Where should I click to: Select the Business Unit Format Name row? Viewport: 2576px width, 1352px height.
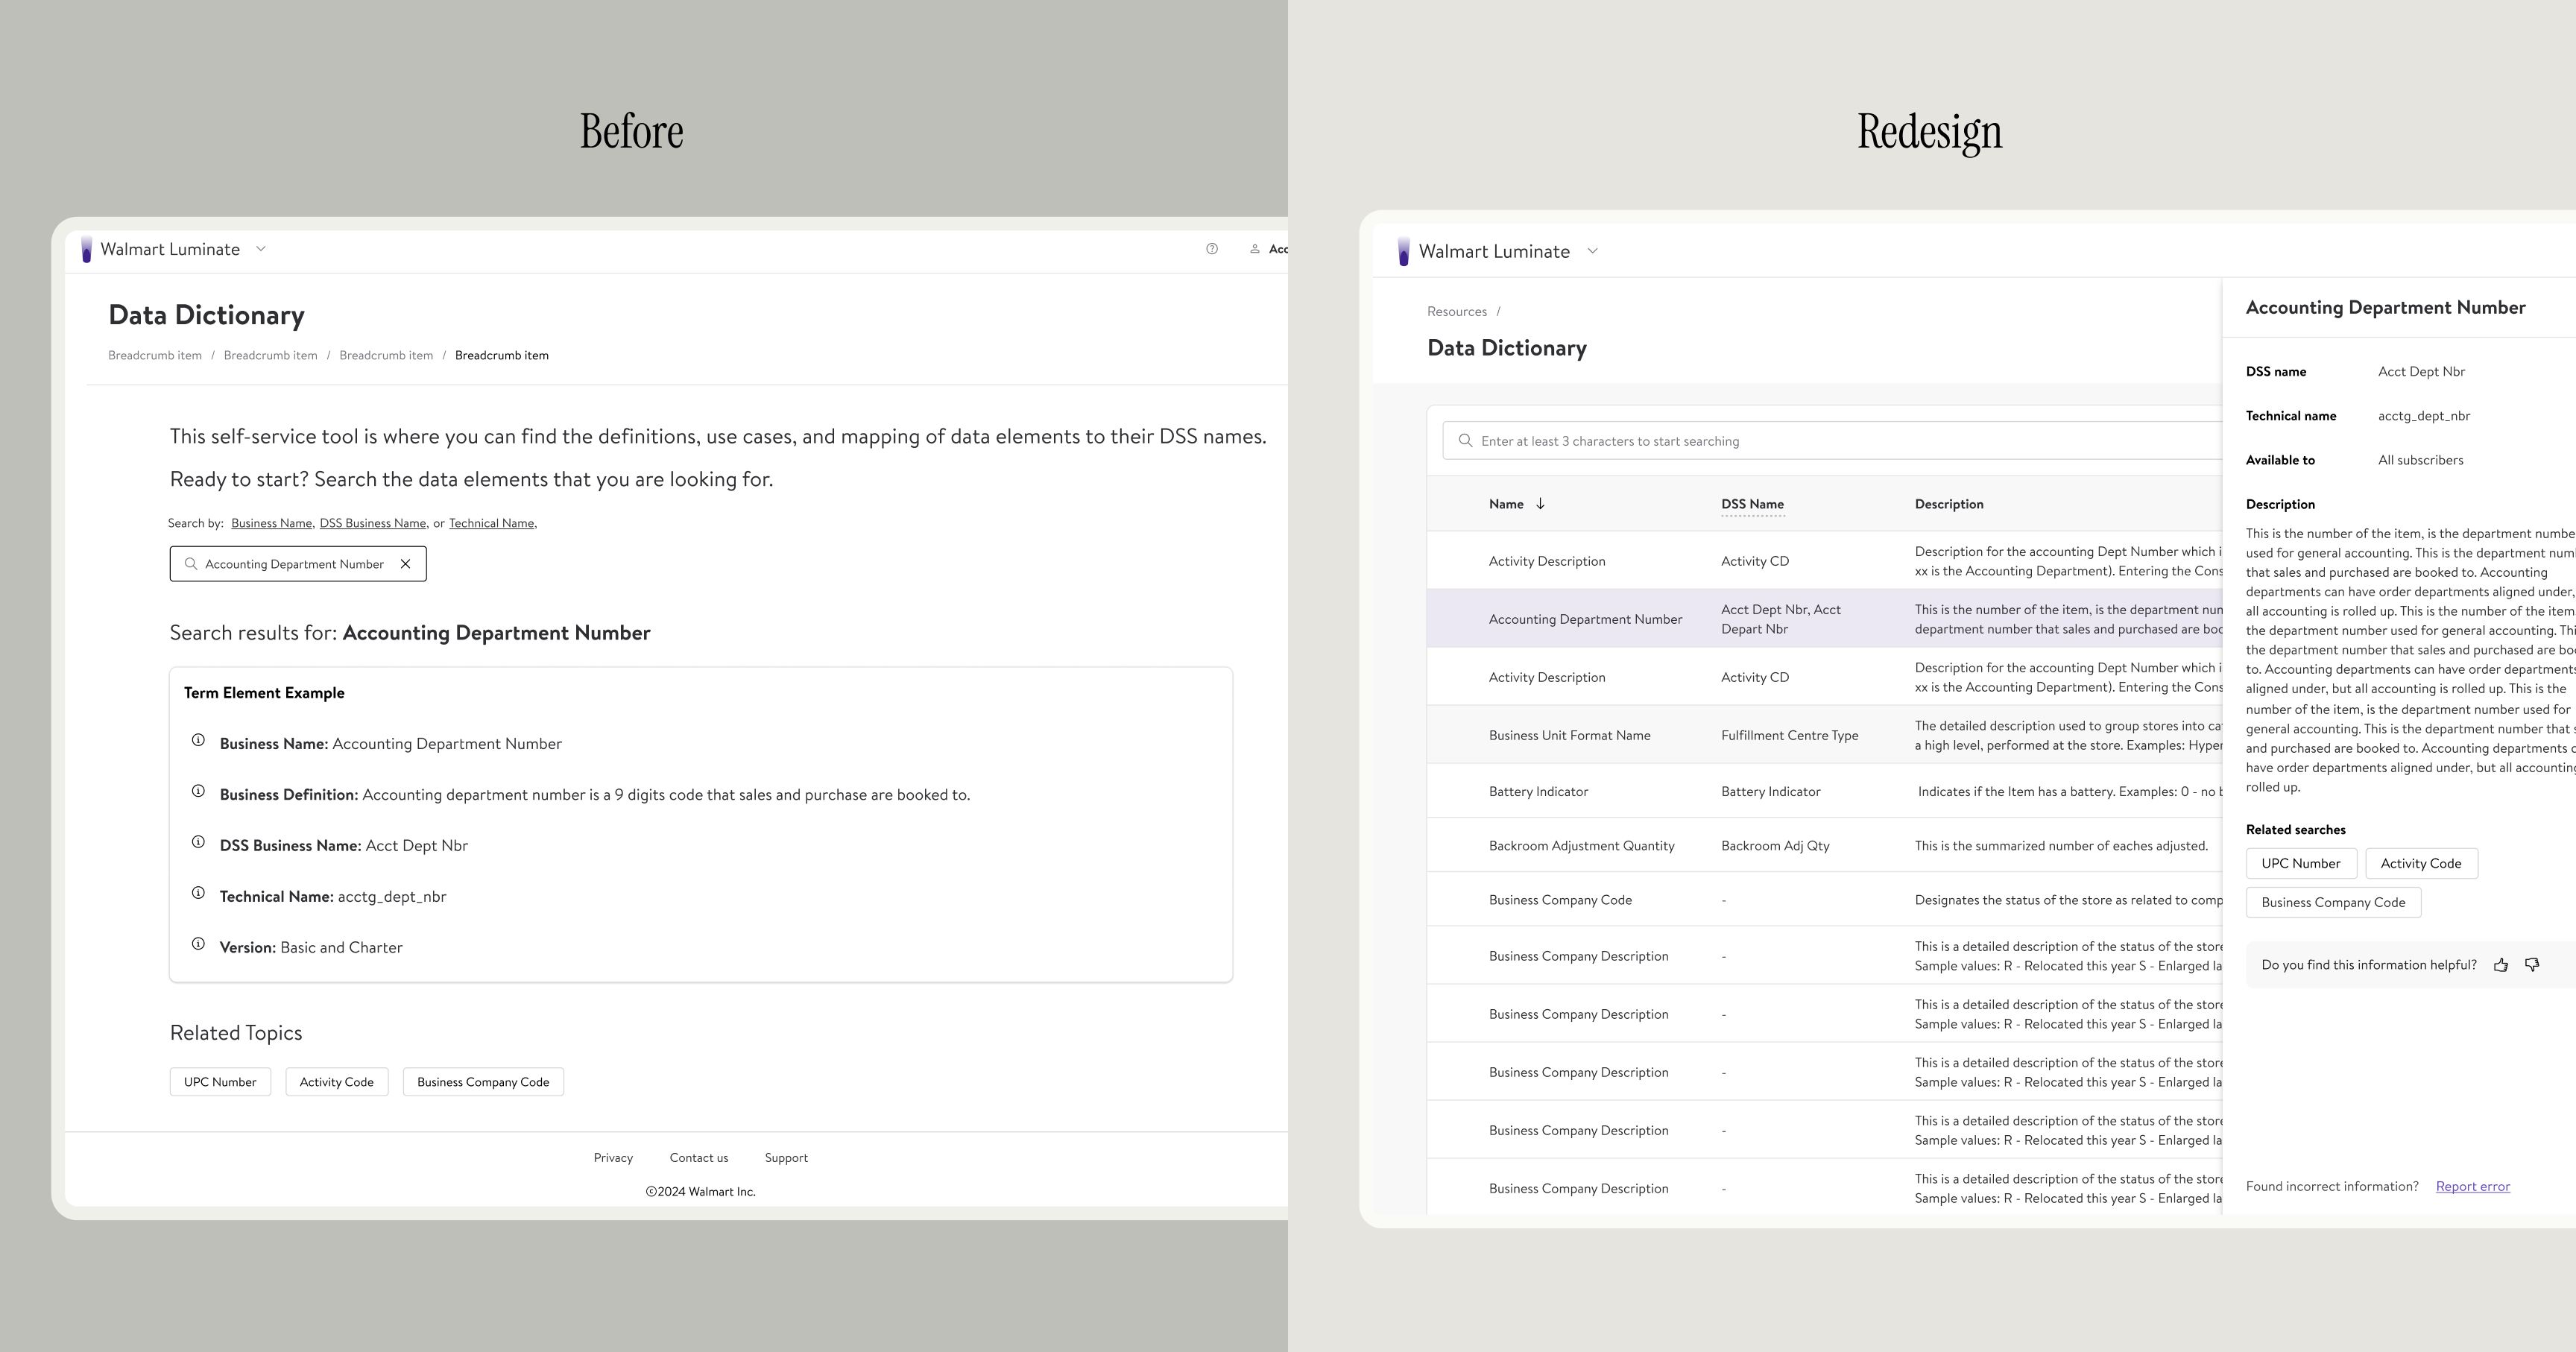tap(1825, 735)
